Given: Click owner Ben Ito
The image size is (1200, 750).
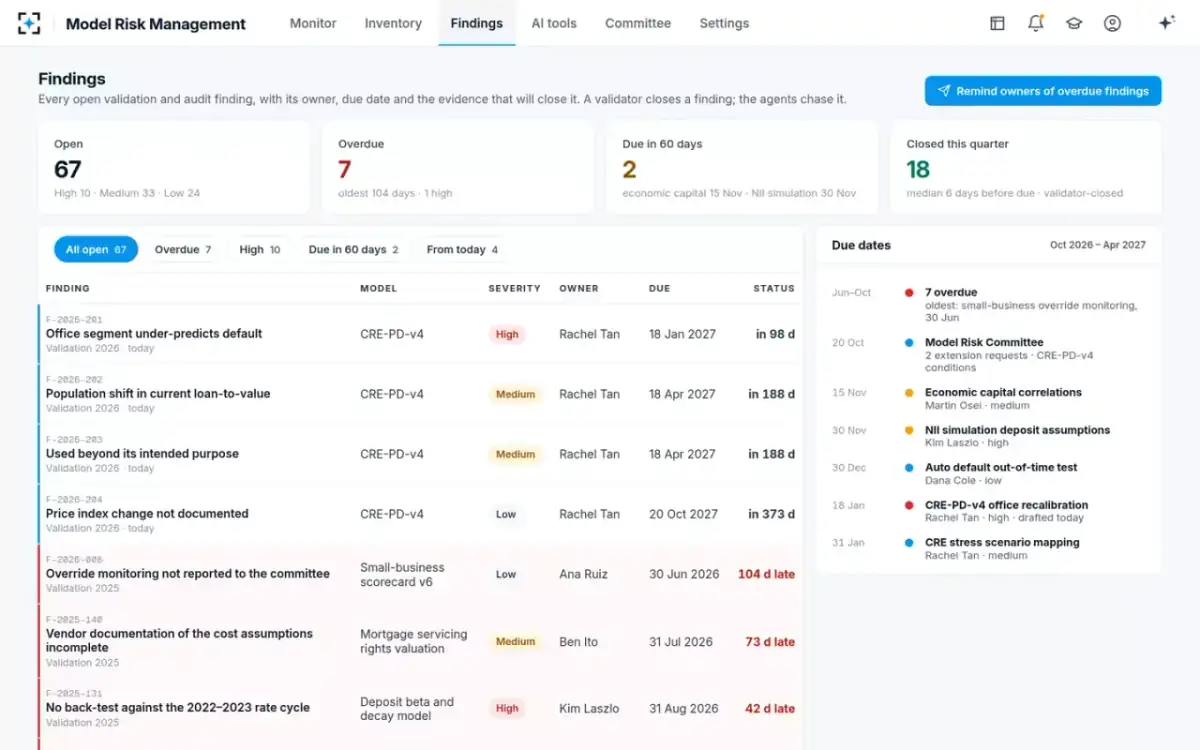Looking at the screenshot, I should click(578, 641).
